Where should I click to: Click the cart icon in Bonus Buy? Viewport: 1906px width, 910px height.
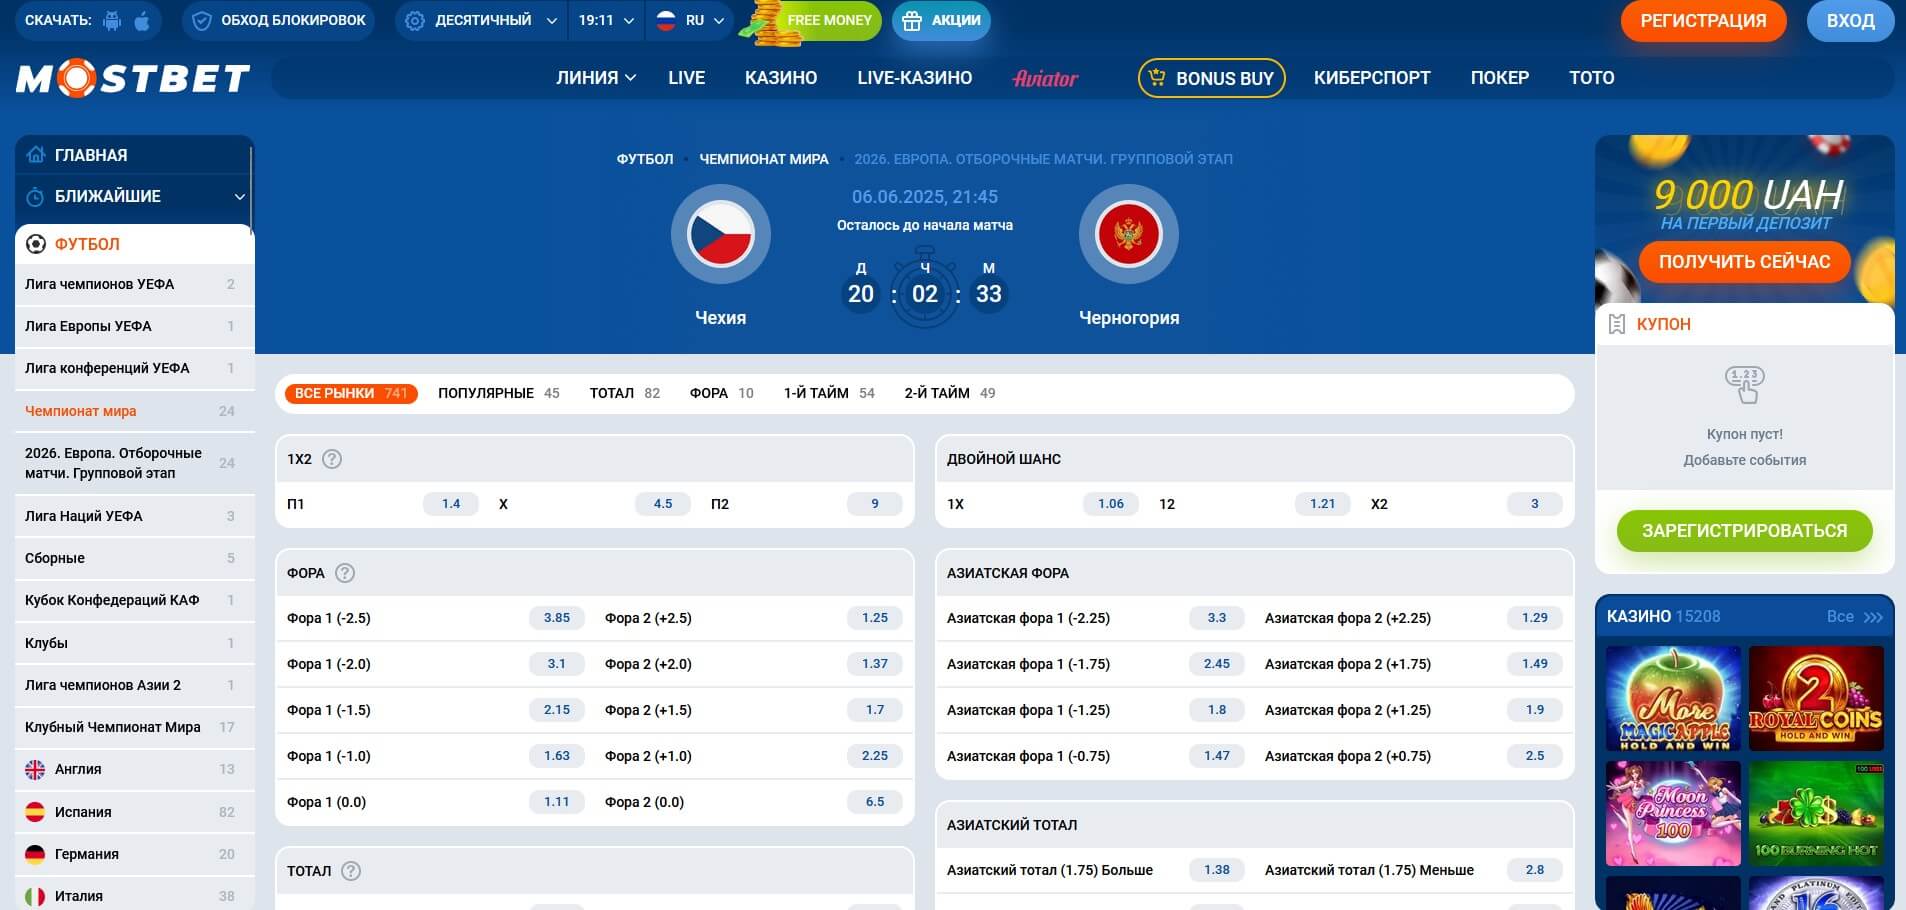(1157, 77)
